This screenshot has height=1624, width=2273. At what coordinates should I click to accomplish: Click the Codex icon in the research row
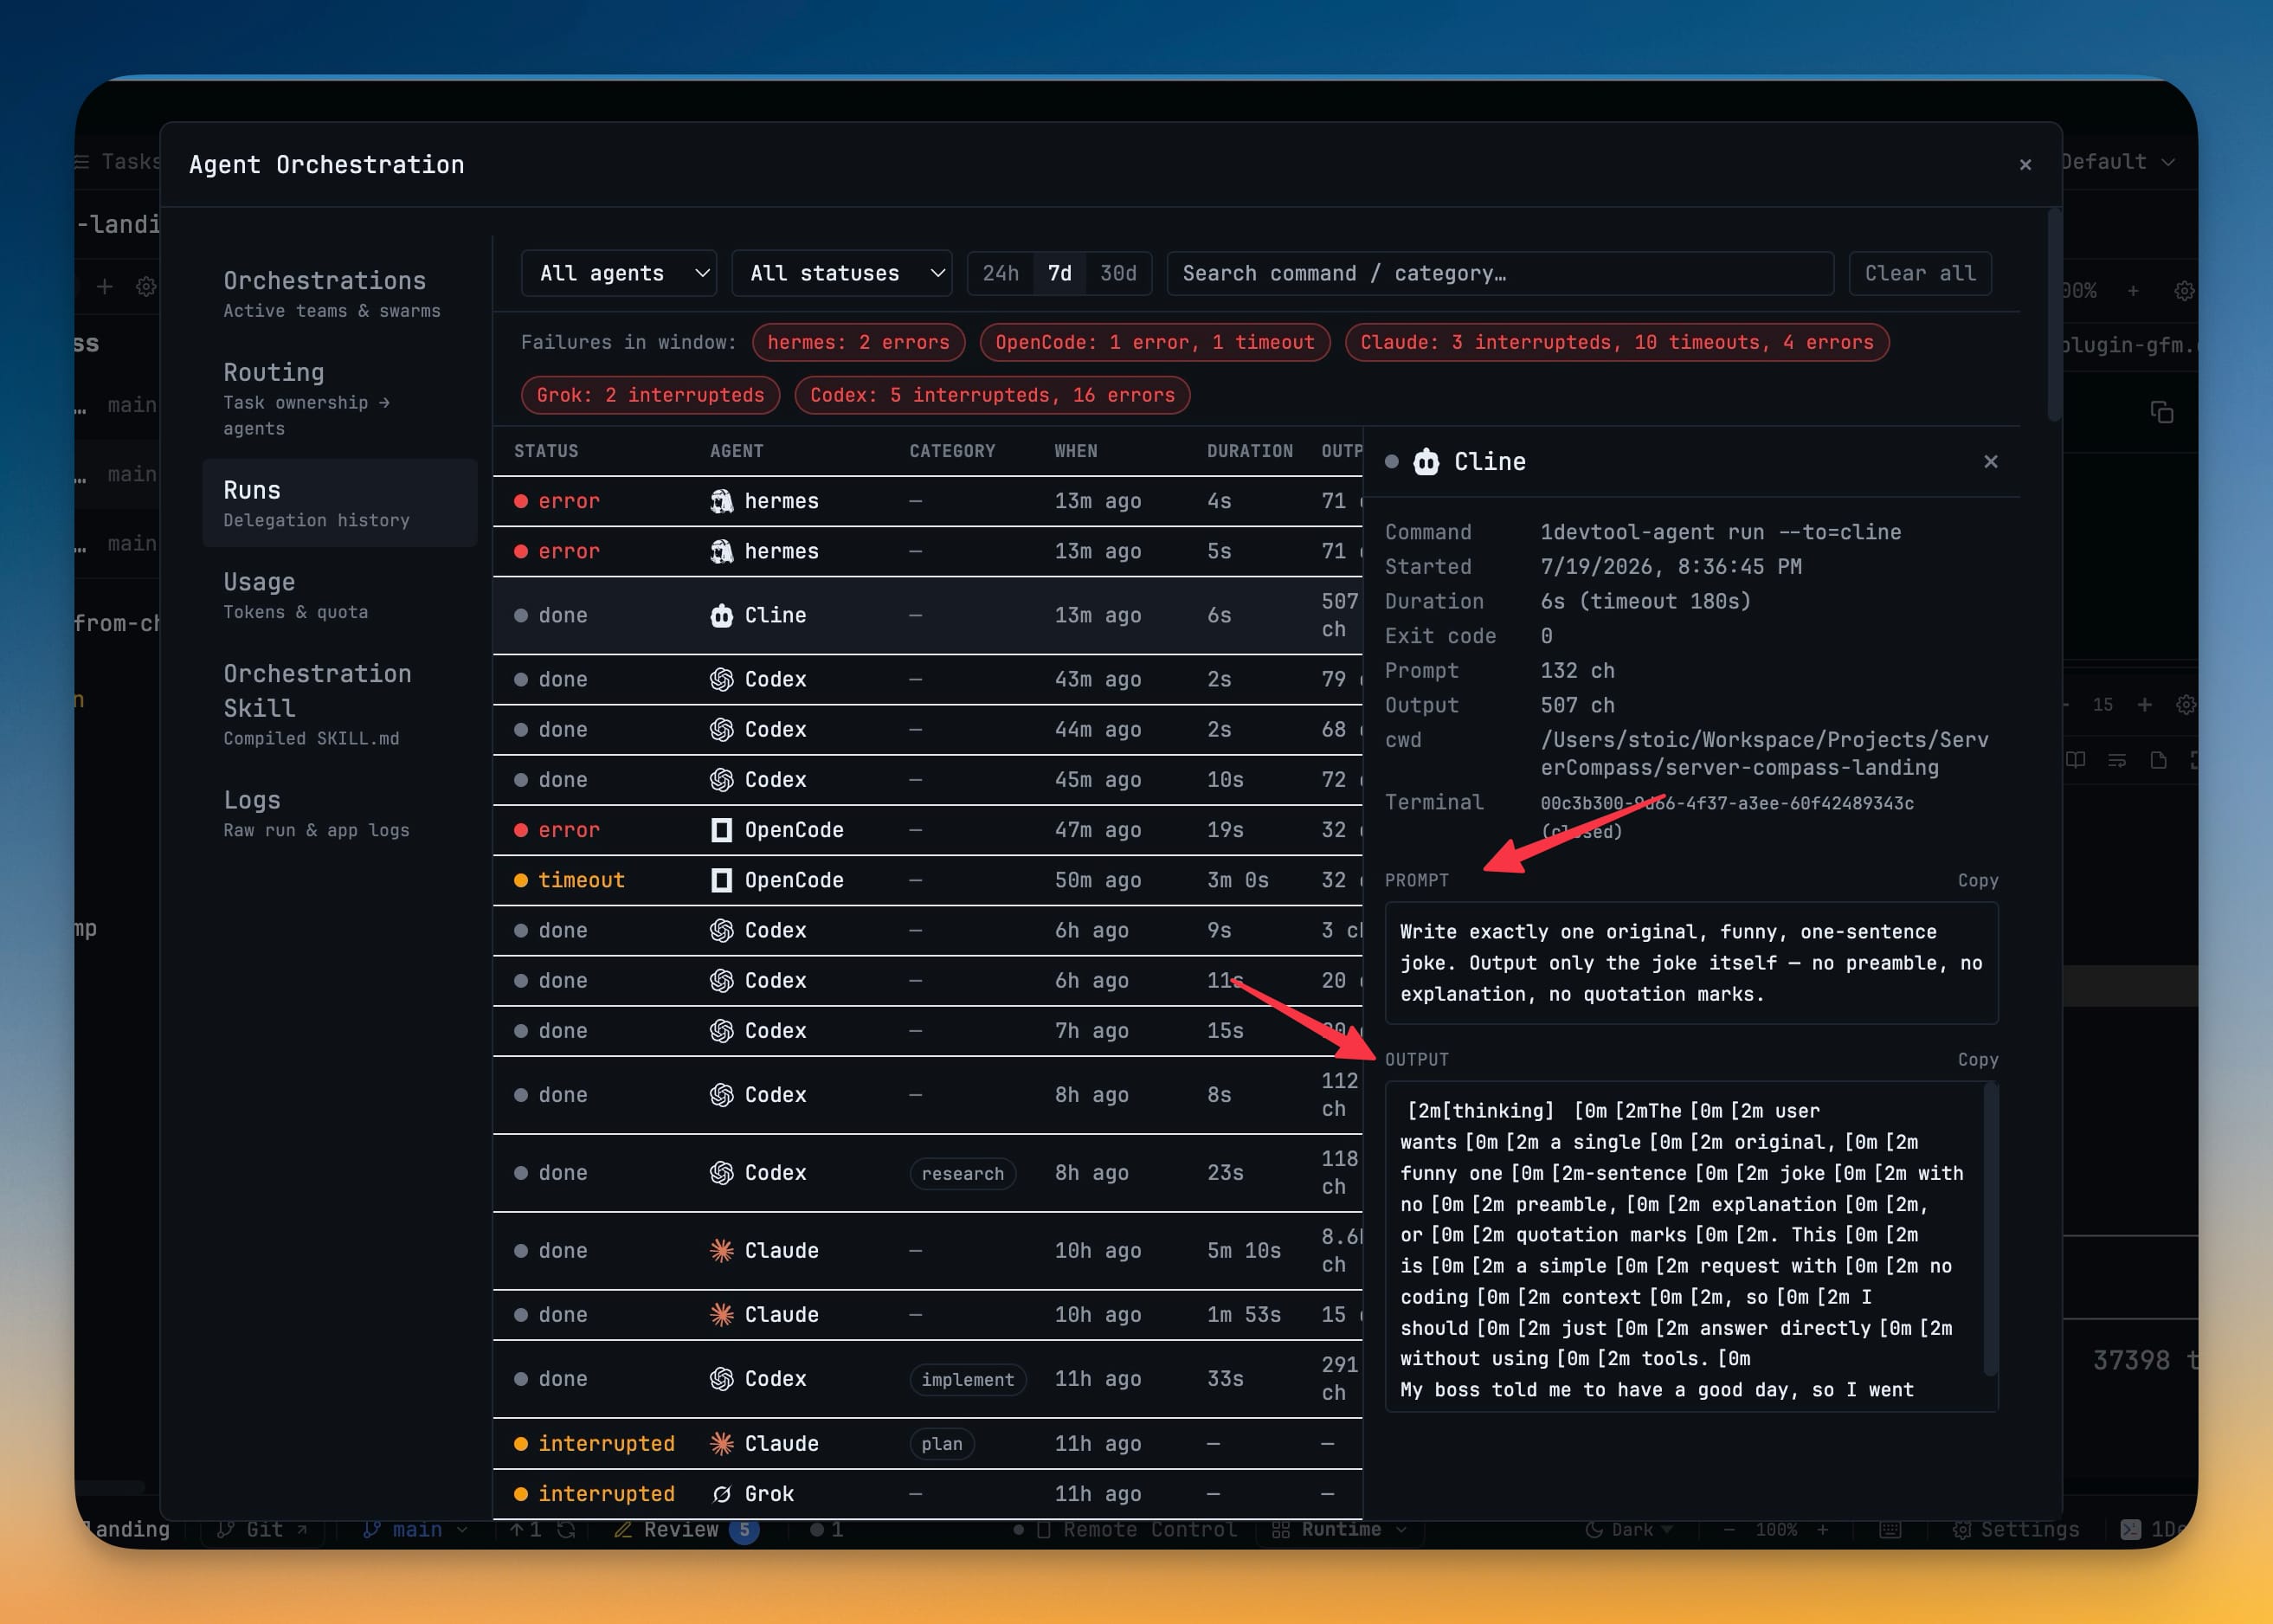(721, 1172)
